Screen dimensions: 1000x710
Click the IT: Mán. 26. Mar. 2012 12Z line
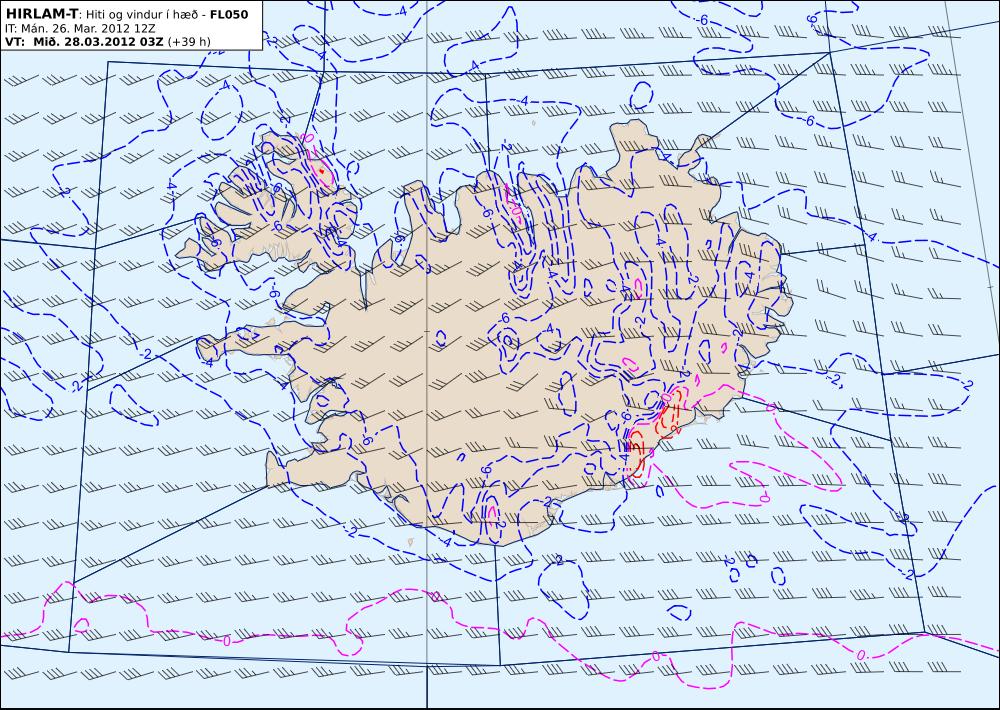pos(80,29)
